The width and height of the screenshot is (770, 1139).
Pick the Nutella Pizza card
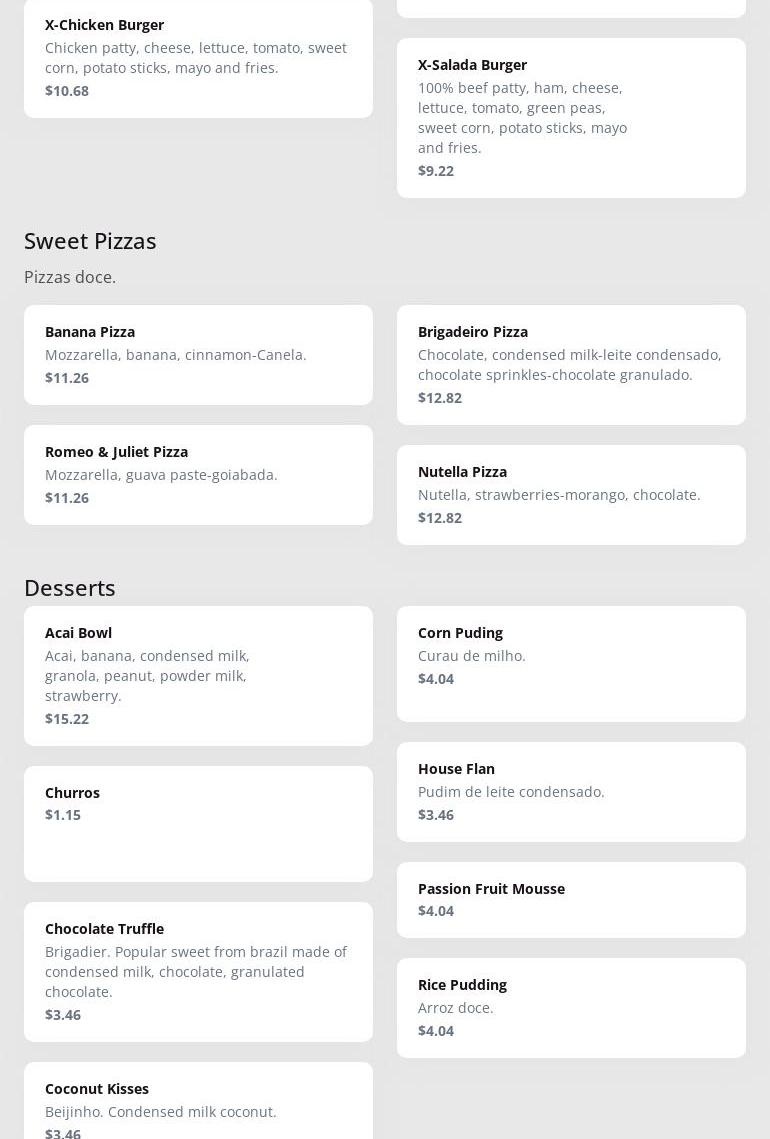[x=571, y=494]
